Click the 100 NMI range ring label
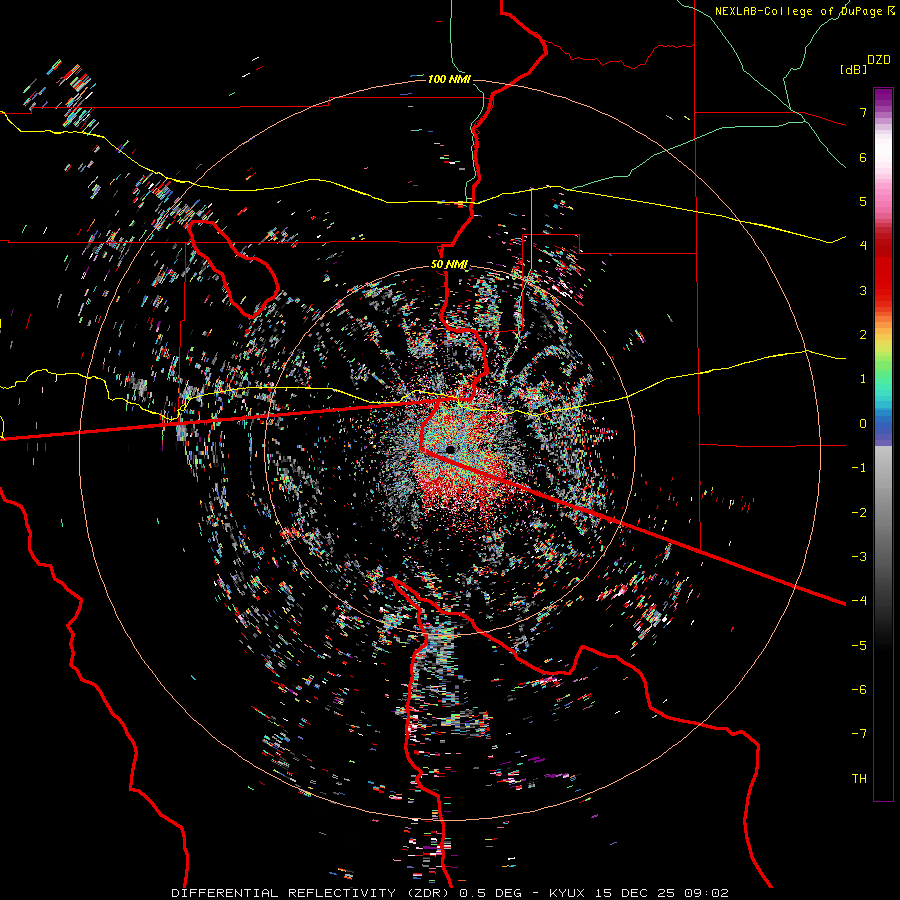 [x=449, y=79]
